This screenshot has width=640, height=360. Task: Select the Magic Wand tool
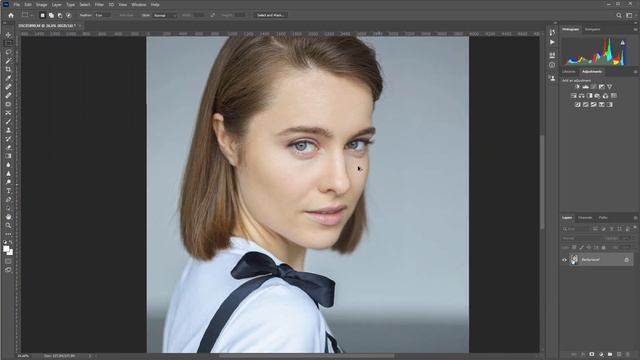tap(8, 61)
